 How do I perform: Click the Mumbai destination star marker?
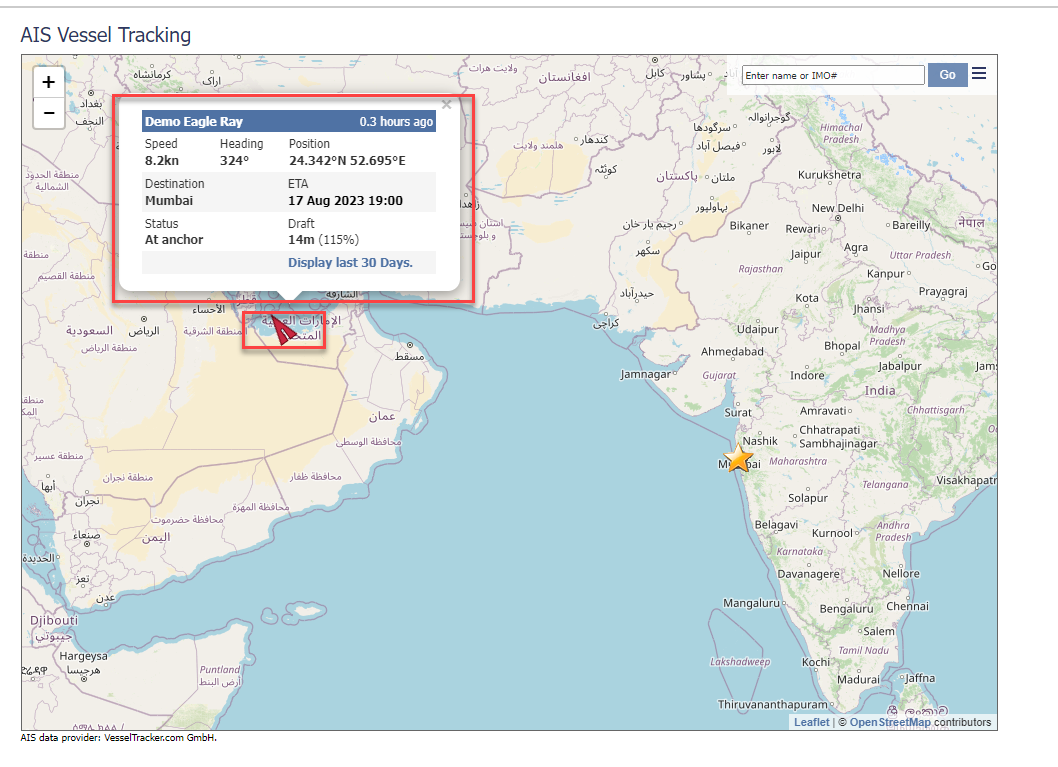739,458
